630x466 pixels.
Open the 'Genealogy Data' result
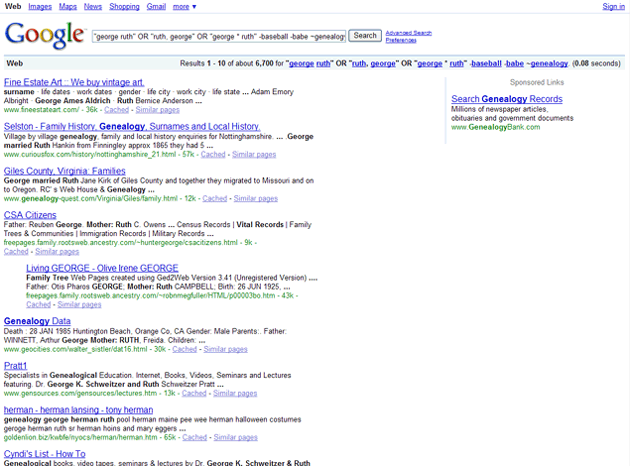[37, 321]
